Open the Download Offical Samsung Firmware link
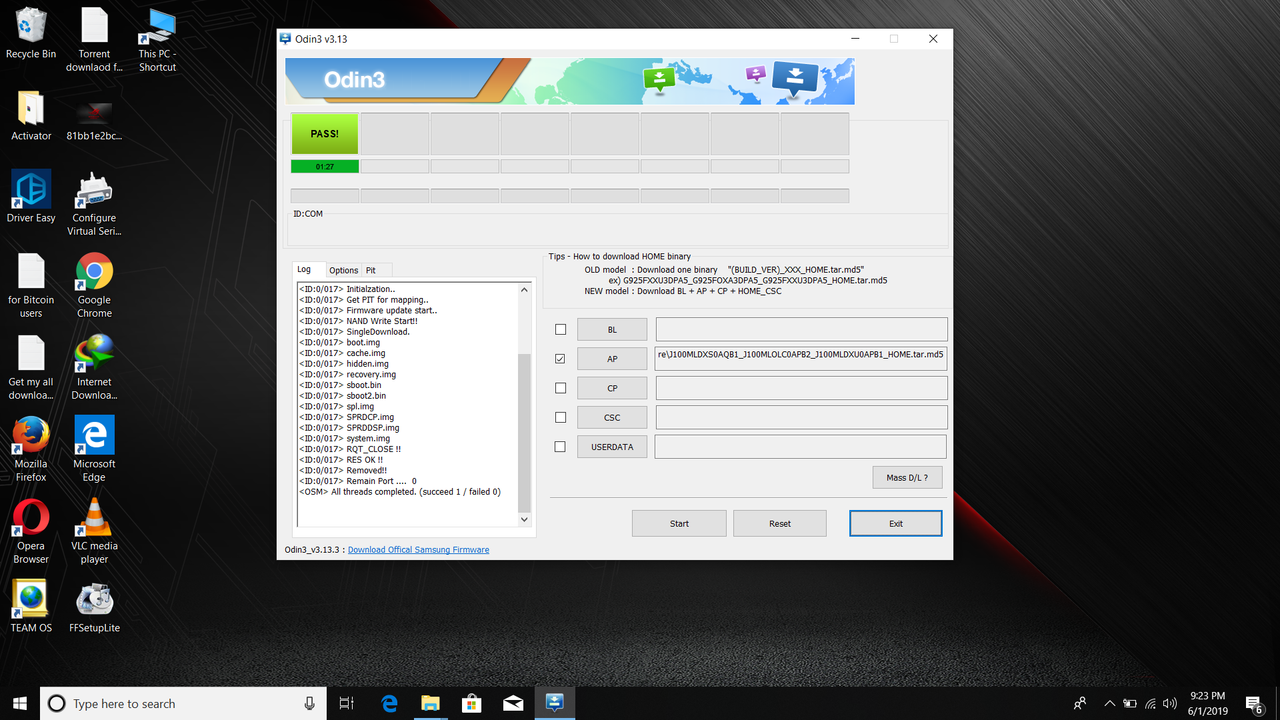The height and width of the screenshot is (720, 1280). (418, 549)
